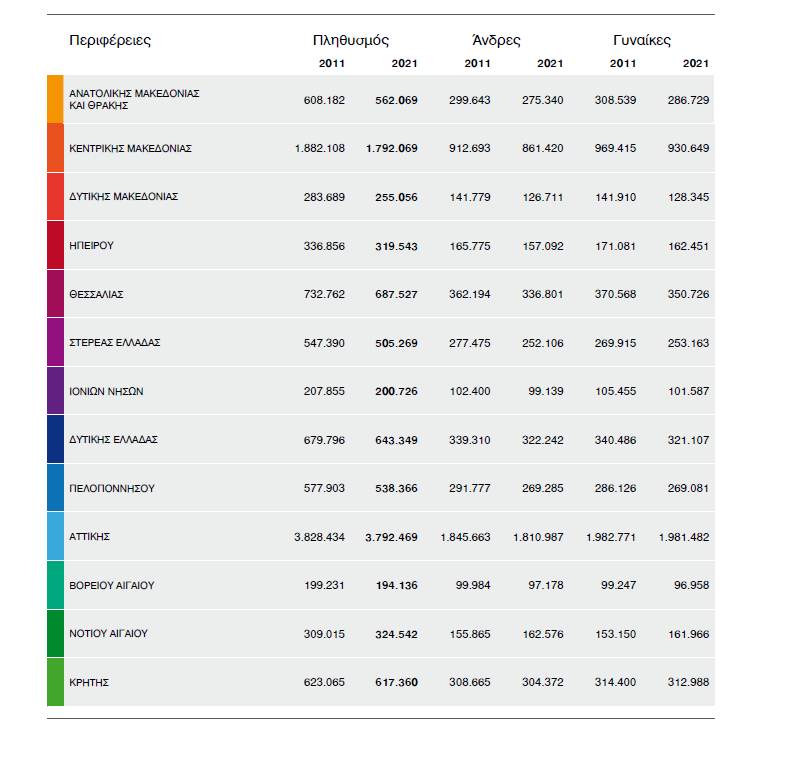
Task: Select the green swatch beside ΚΡΗΤΗΣ
Action: [55, 682]
